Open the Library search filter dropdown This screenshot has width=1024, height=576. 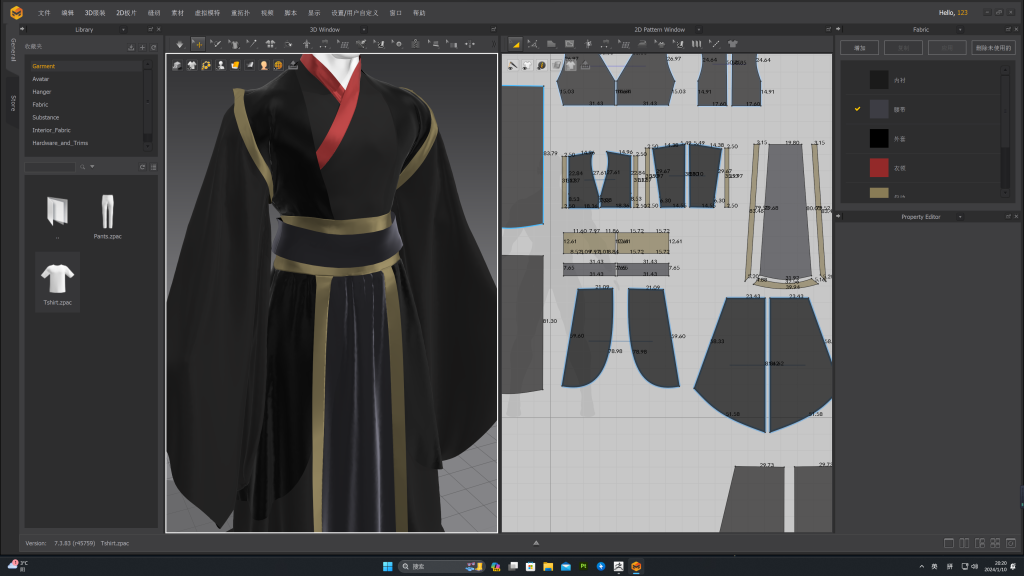click(92, 167)
